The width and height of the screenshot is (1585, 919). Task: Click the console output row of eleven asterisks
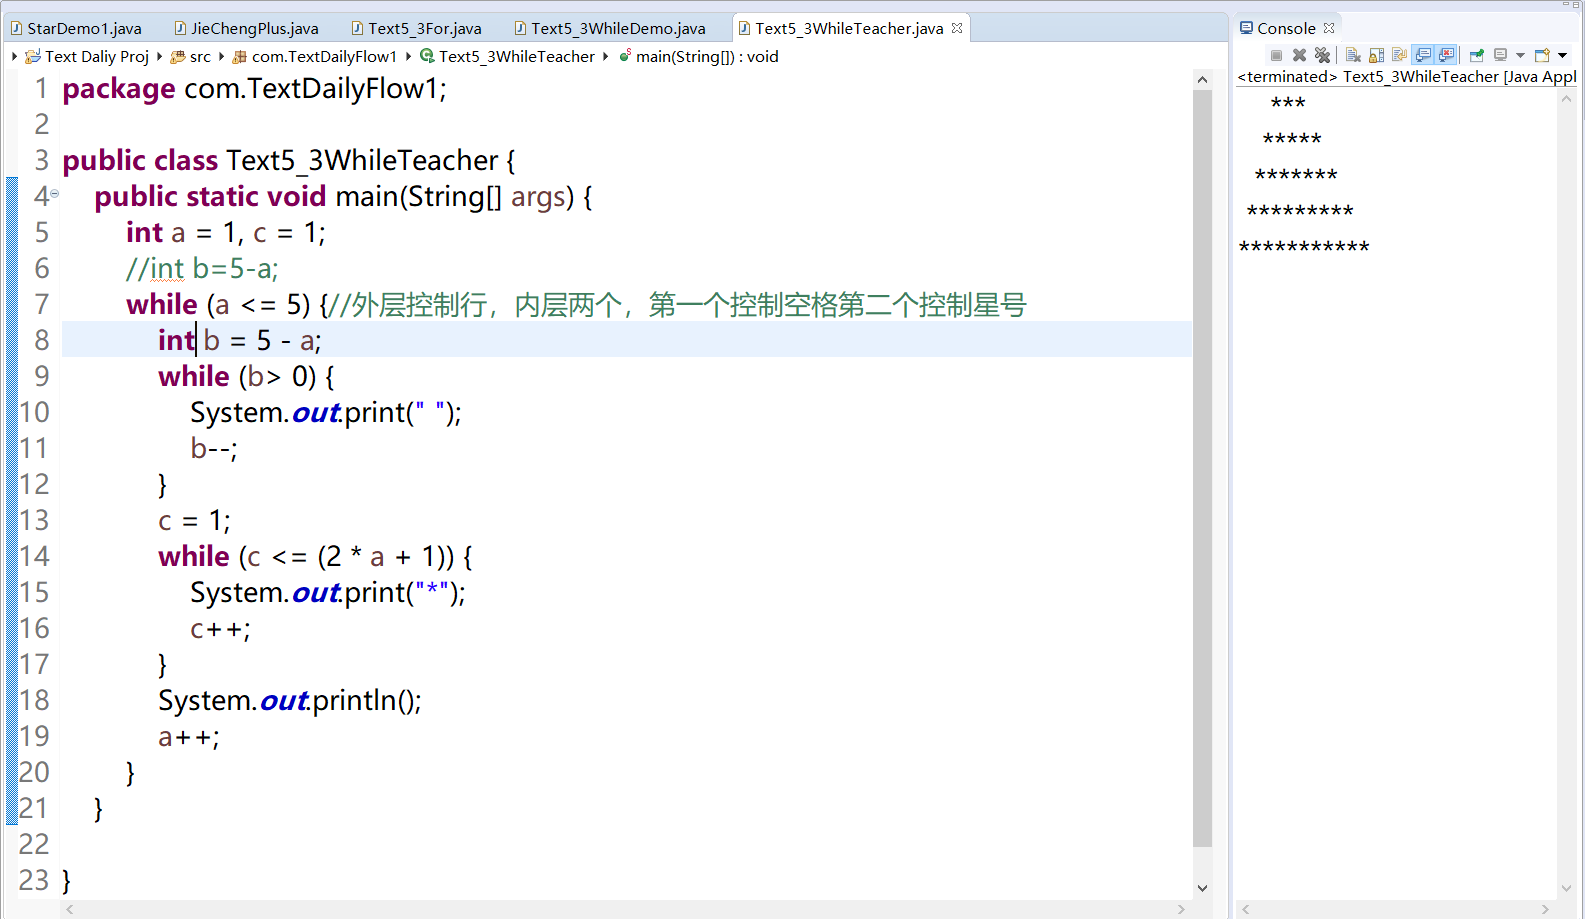pyautogui.click(x=1304, y=247)
